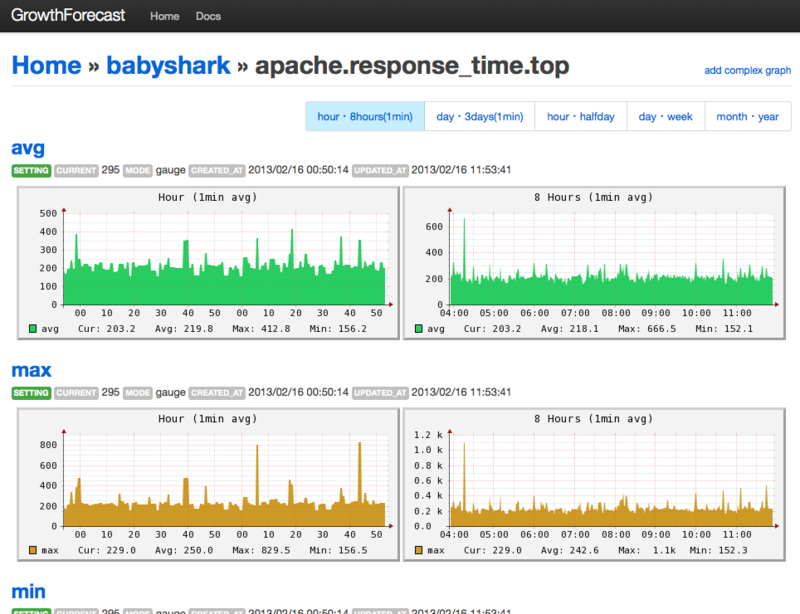Open the Home navbar item

(x=164, y=16)
